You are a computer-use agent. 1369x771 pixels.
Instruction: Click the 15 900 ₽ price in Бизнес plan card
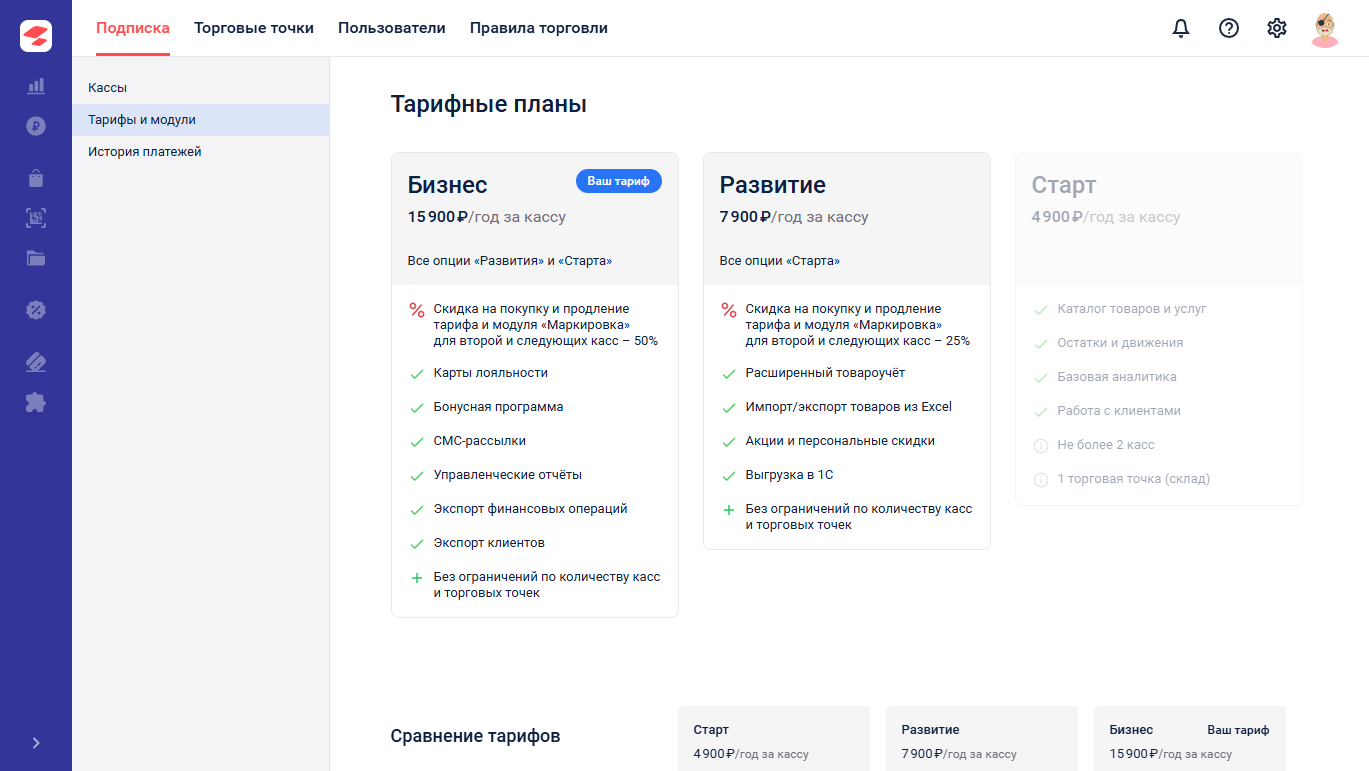click(x=438, y=217)
